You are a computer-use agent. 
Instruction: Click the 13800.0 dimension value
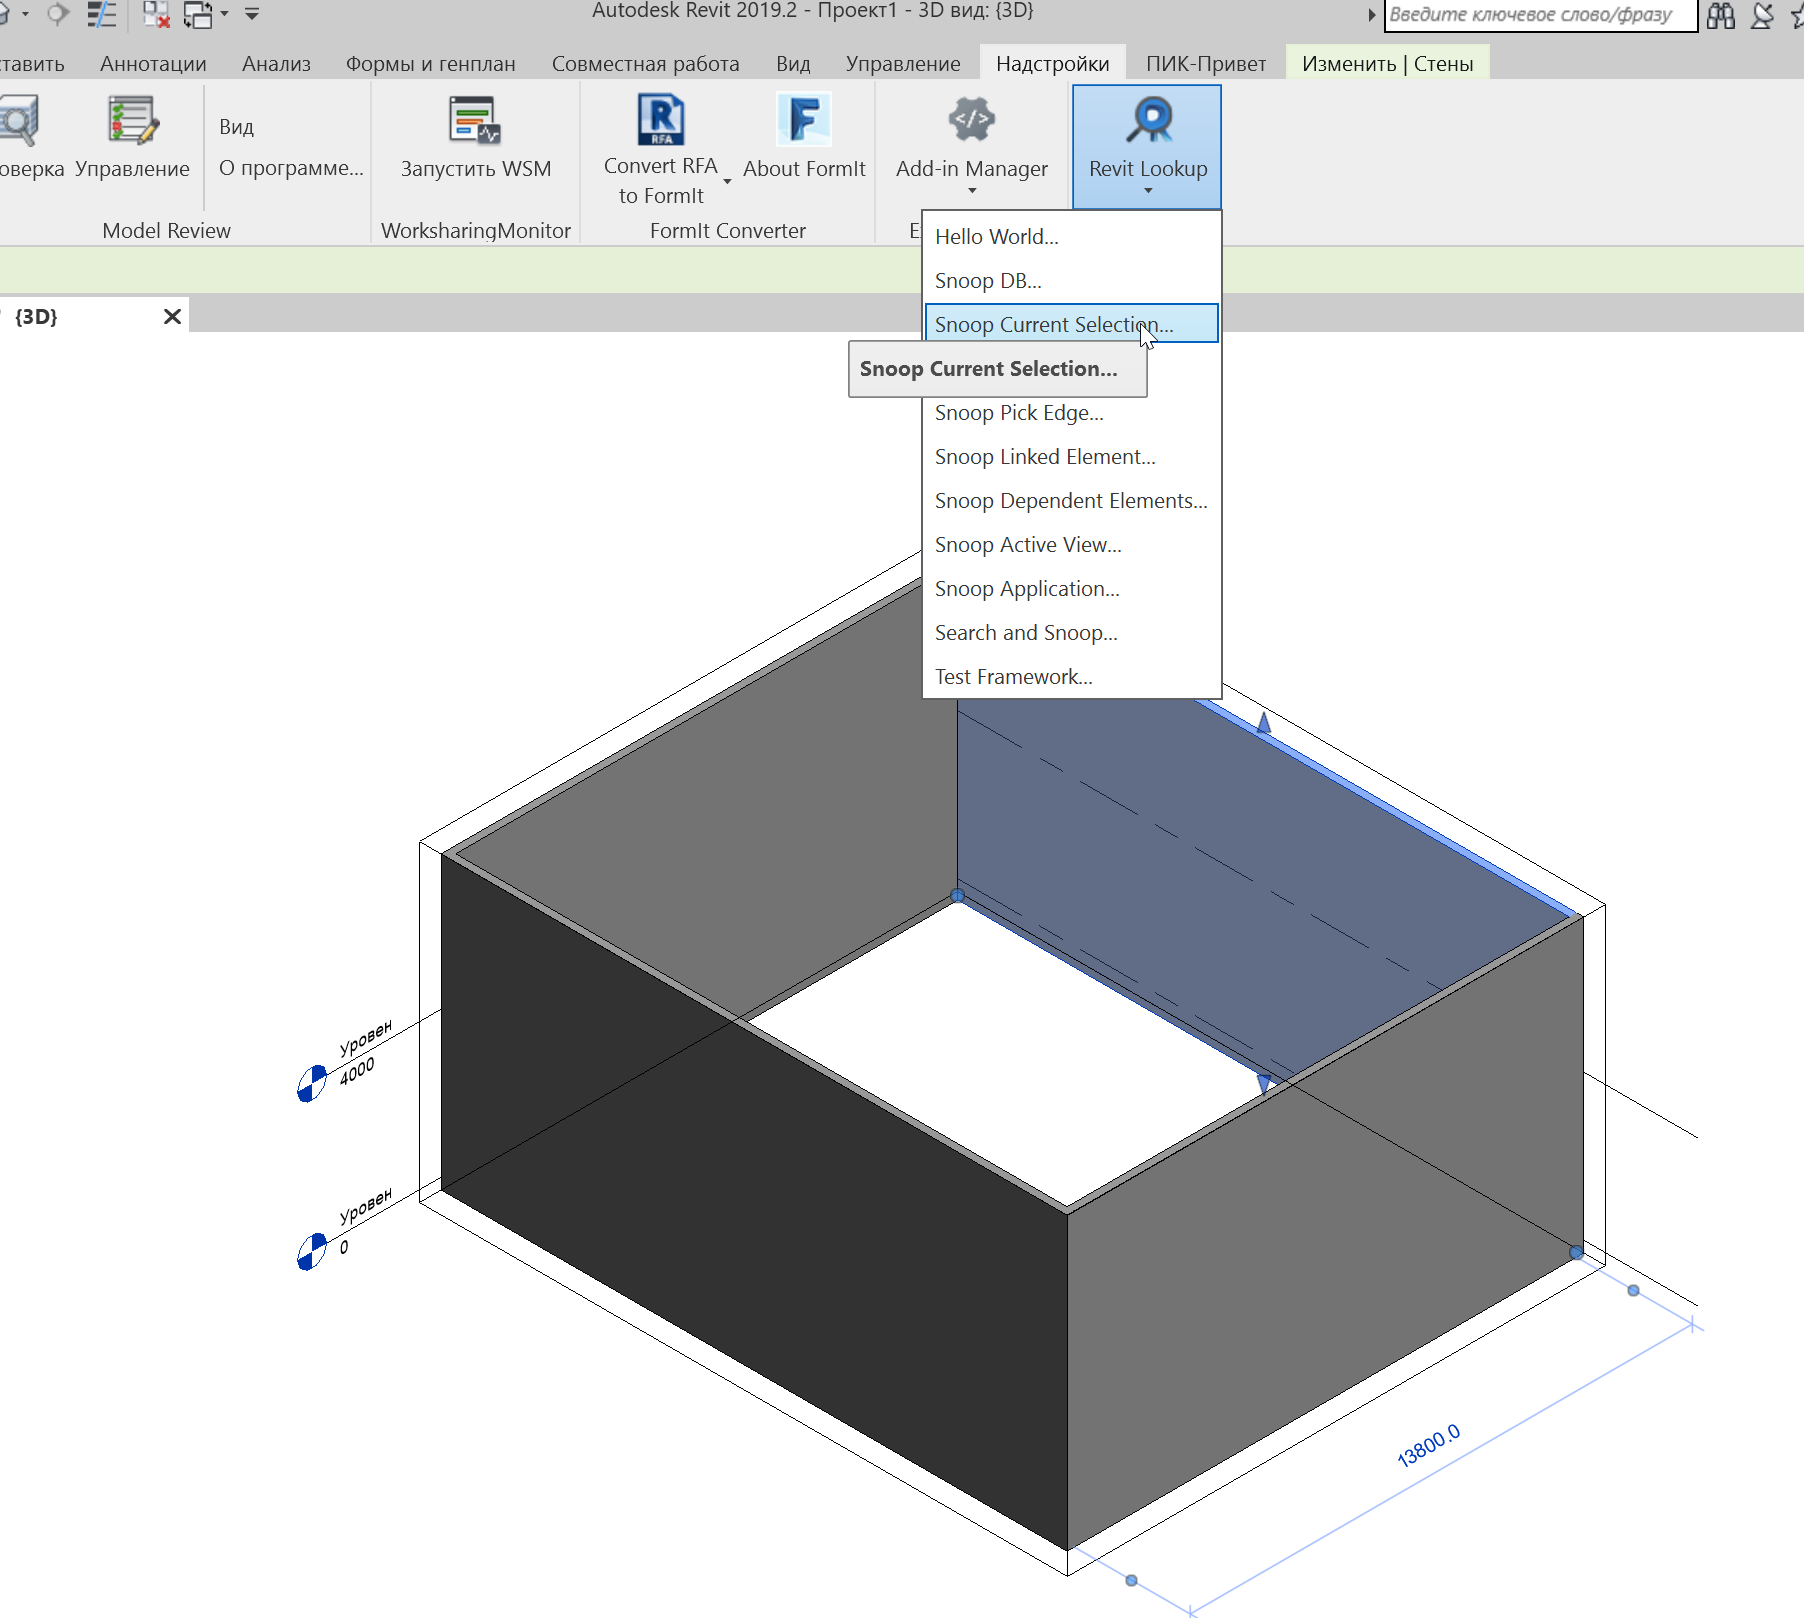[x=1429, y=1446]
